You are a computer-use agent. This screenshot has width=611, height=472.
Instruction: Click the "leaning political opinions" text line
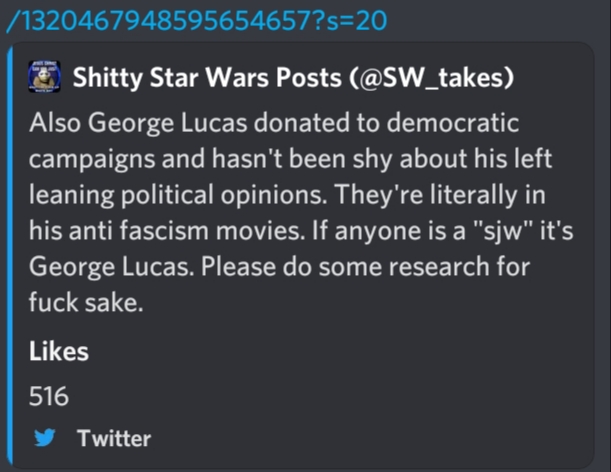tap(178, 195)
